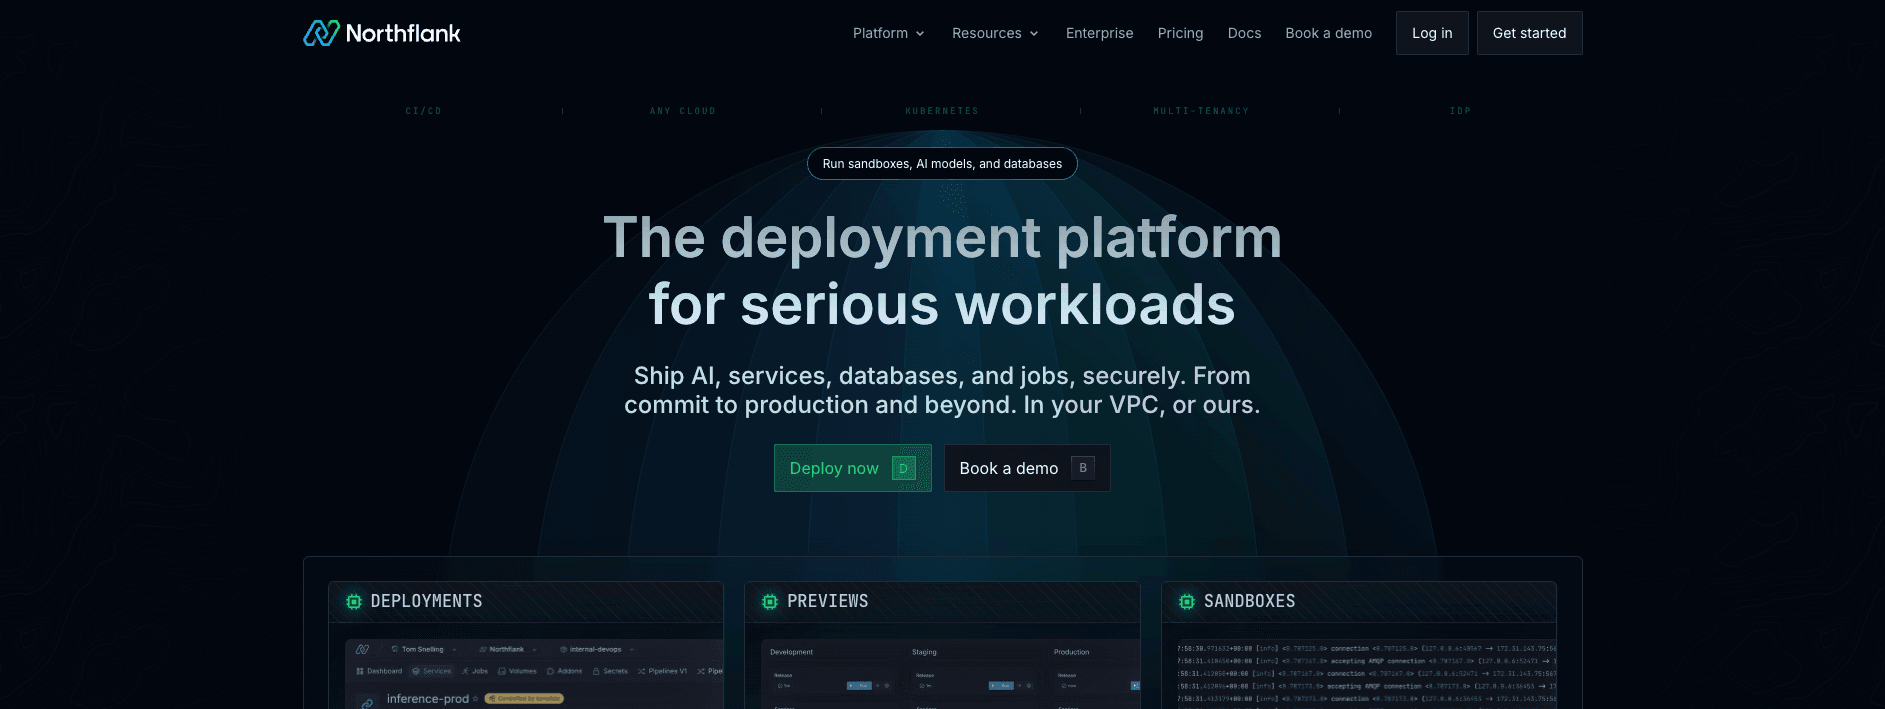Select the Jobs tab in Deployments preview
Image resolution: width=1885 pixels, height=709 pixels.
(x=475, y=671)
